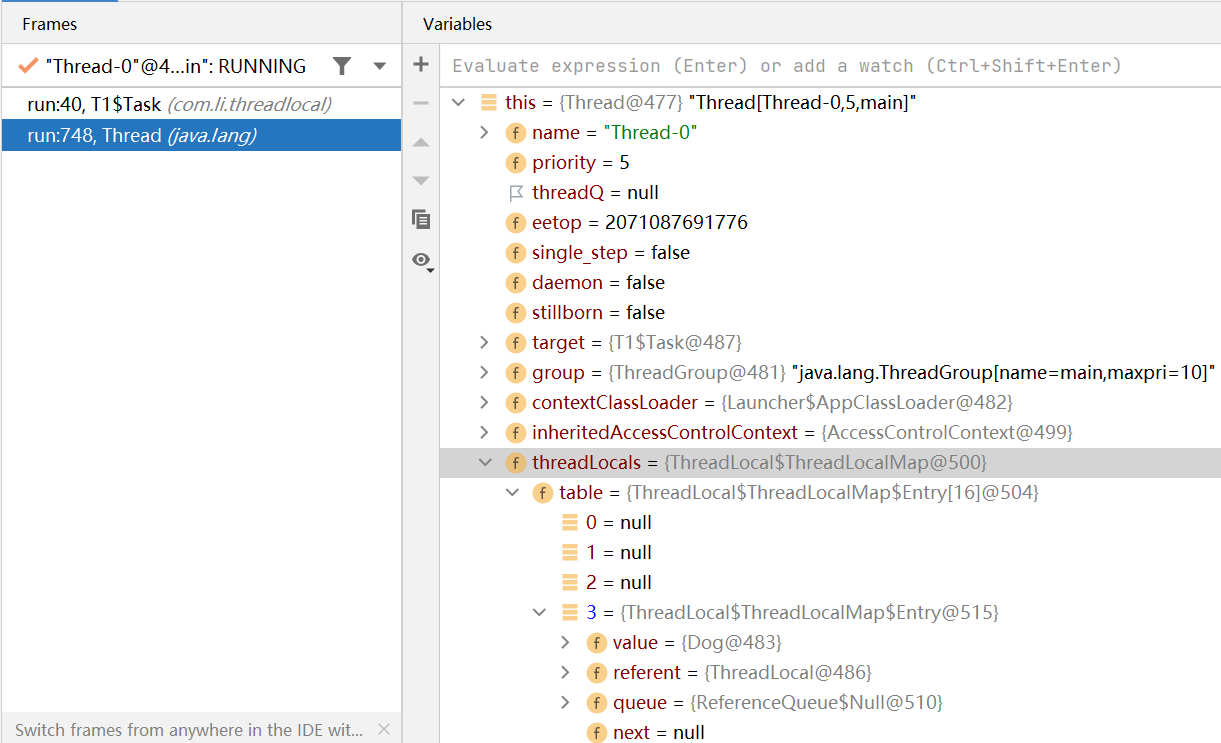Select the single_step = false row
1221x743 pixels.
pyautogui.click(x=830, y=253)
